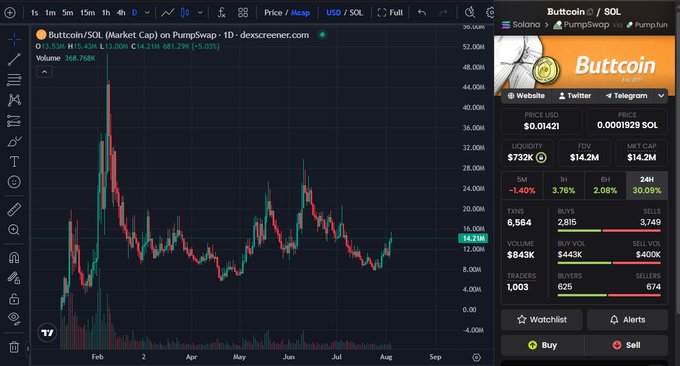Viewport: 680px width, 366px height.
Task: Click the Buy button
Action: click(x=542, y=345)
